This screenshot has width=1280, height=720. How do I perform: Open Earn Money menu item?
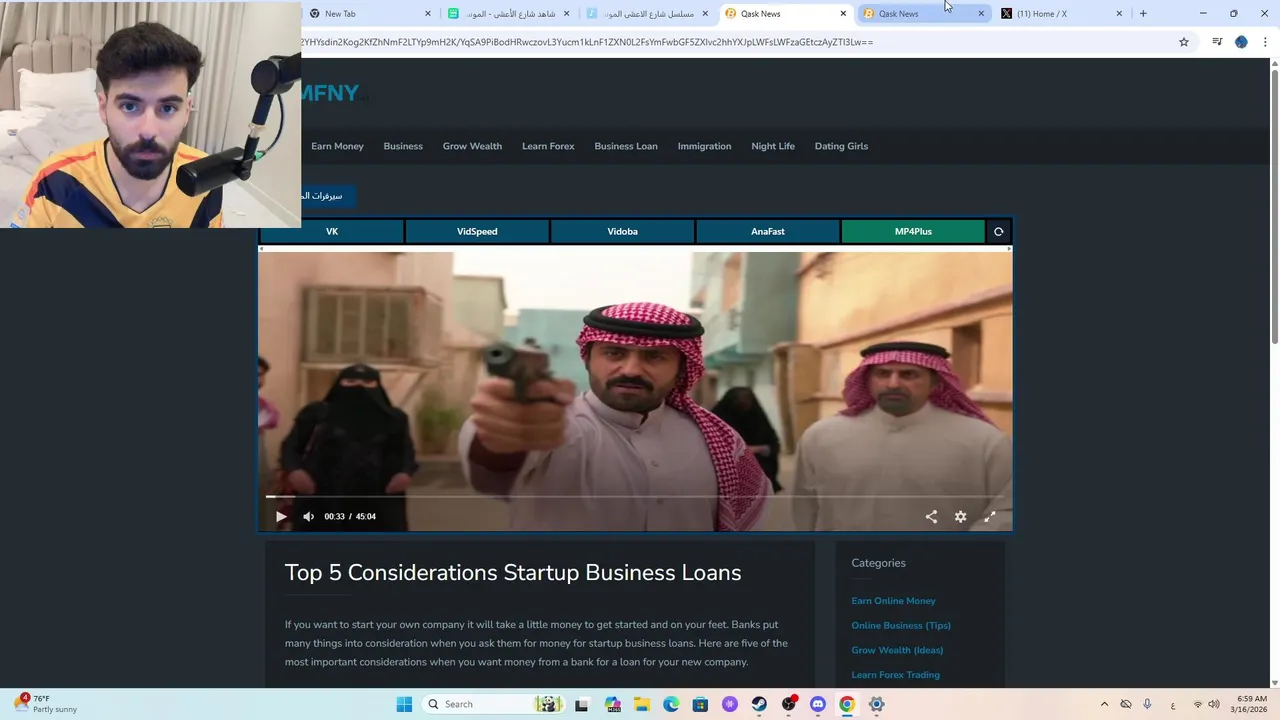[337, 146]
